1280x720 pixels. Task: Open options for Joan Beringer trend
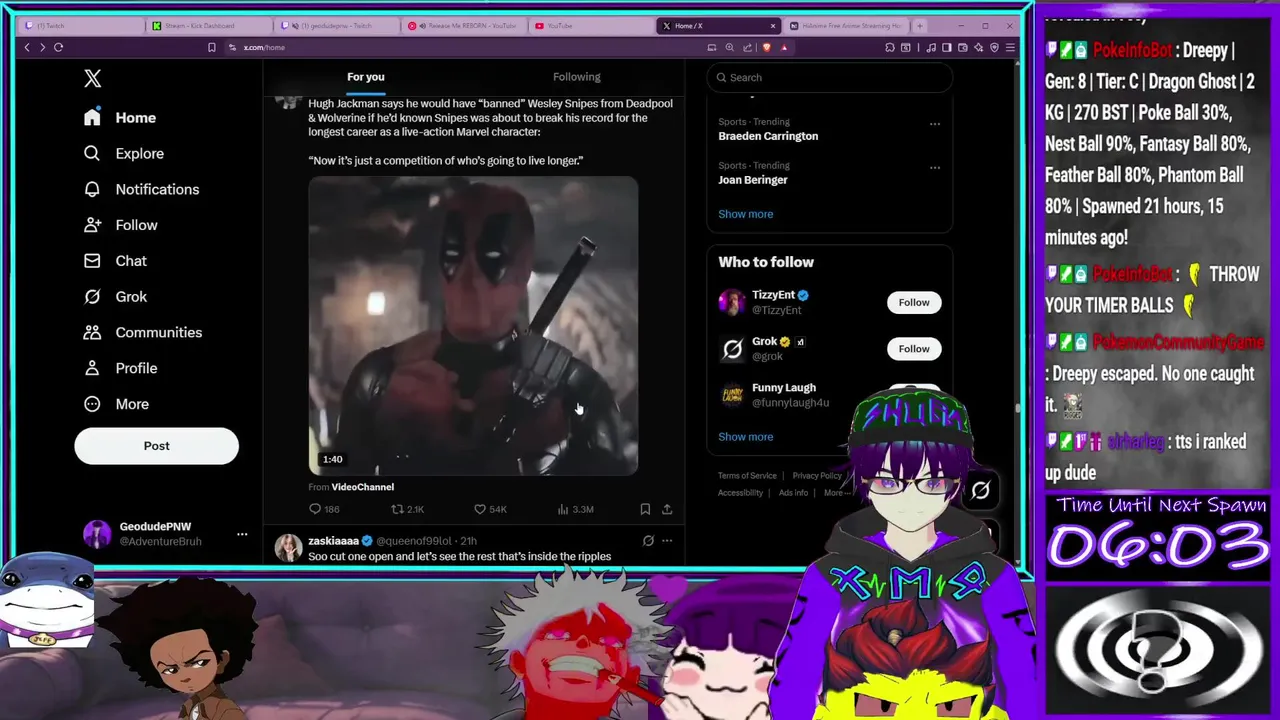[935, 168]
